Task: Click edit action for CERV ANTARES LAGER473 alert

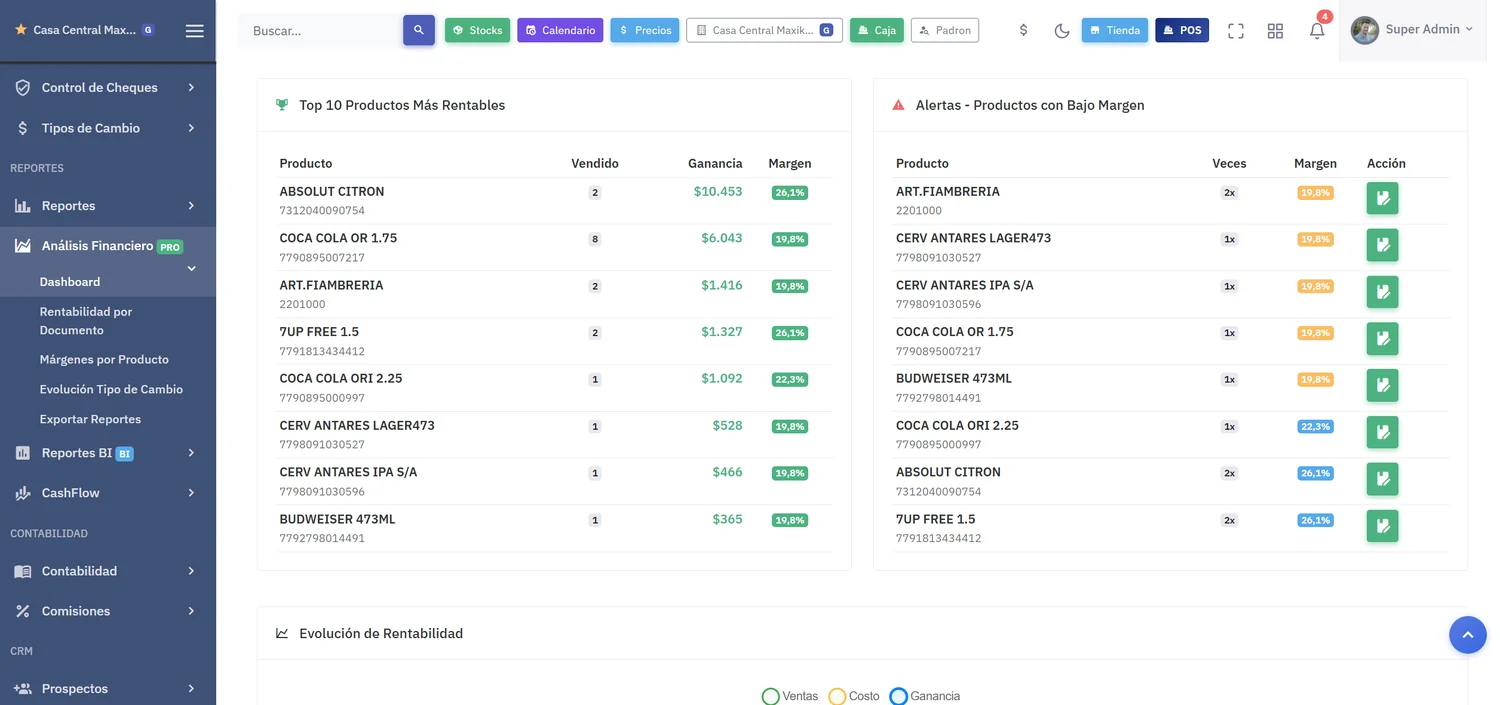Action: [x=1382, y=245]
